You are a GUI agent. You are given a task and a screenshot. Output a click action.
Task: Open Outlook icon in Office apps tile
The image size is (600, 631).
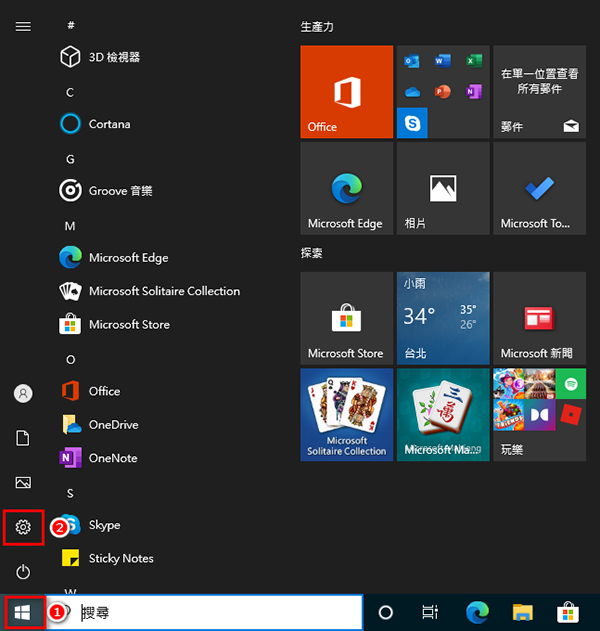(412, 61)
